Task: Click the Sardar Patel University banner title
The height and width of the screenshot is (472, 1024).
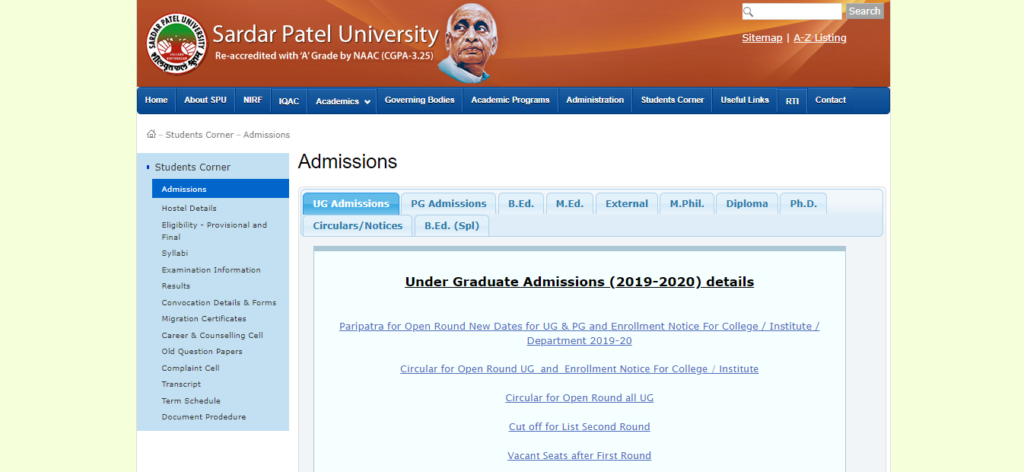Action: click(325, 35)
